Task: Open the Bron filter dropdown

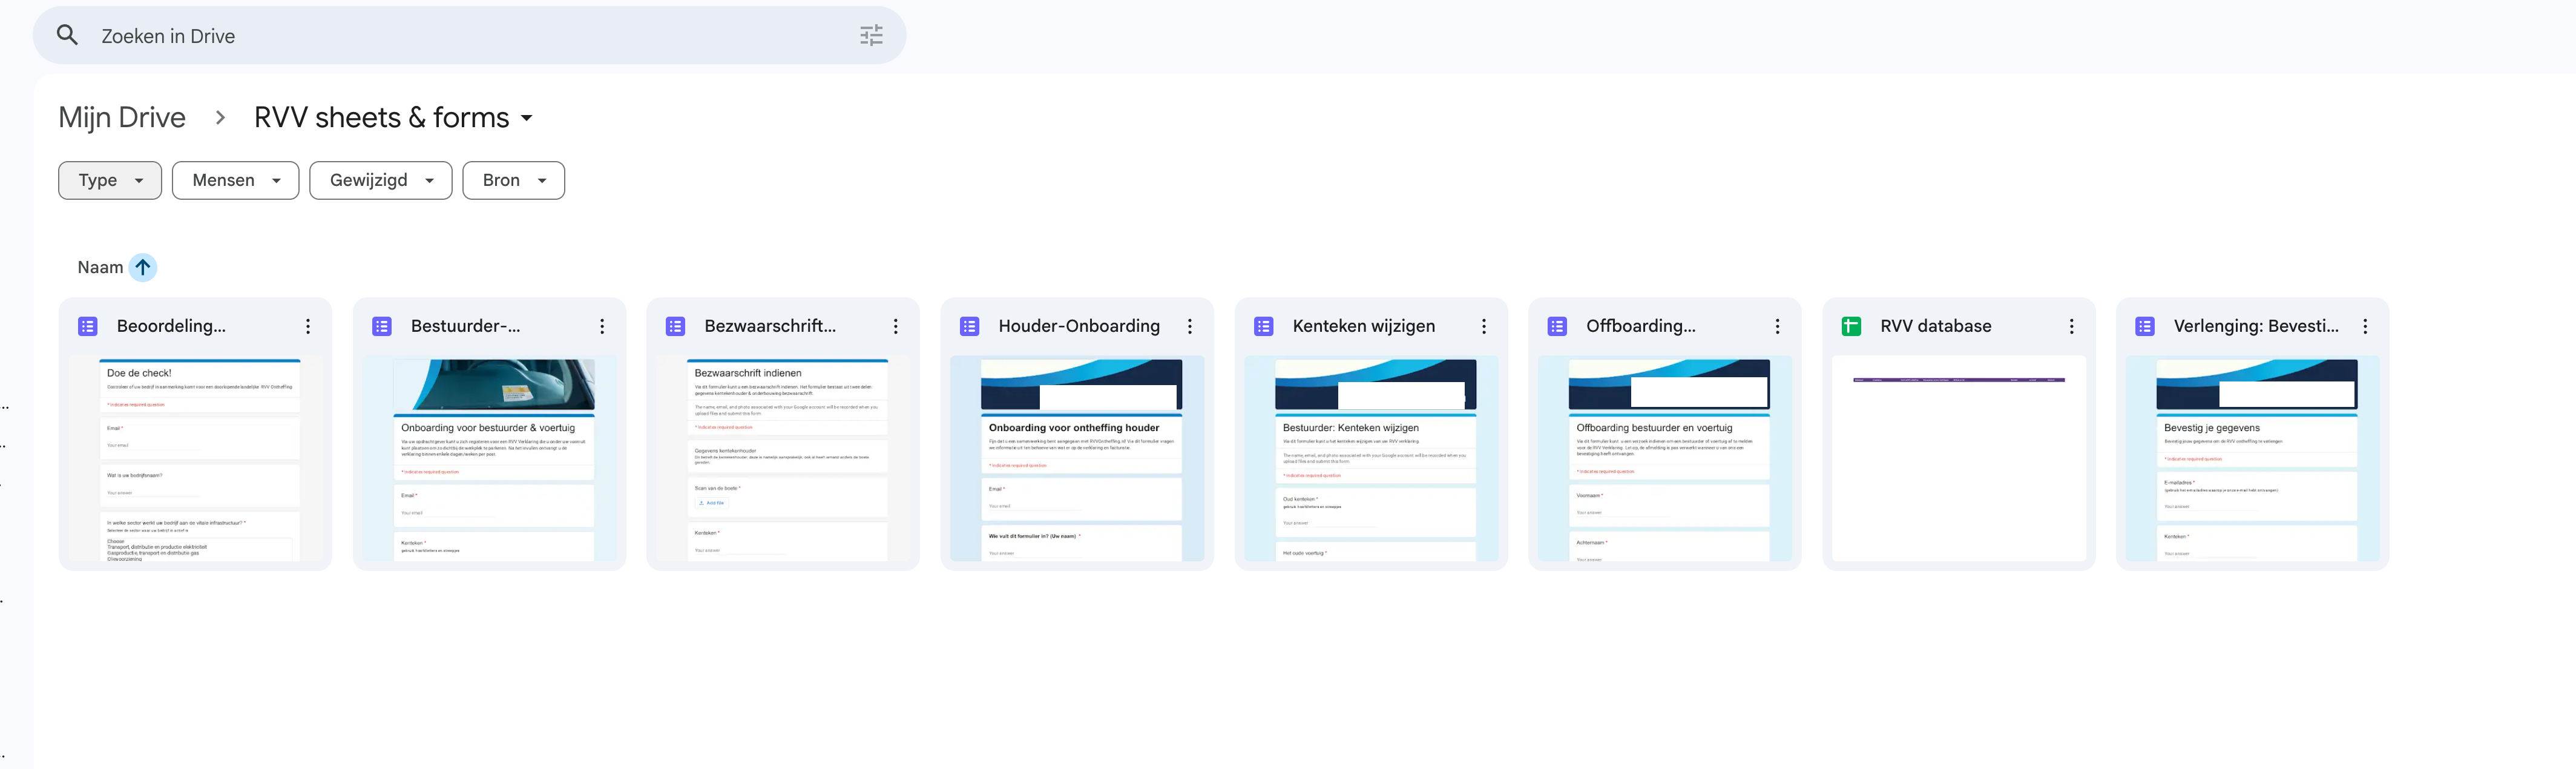Action: coord(513,181)
